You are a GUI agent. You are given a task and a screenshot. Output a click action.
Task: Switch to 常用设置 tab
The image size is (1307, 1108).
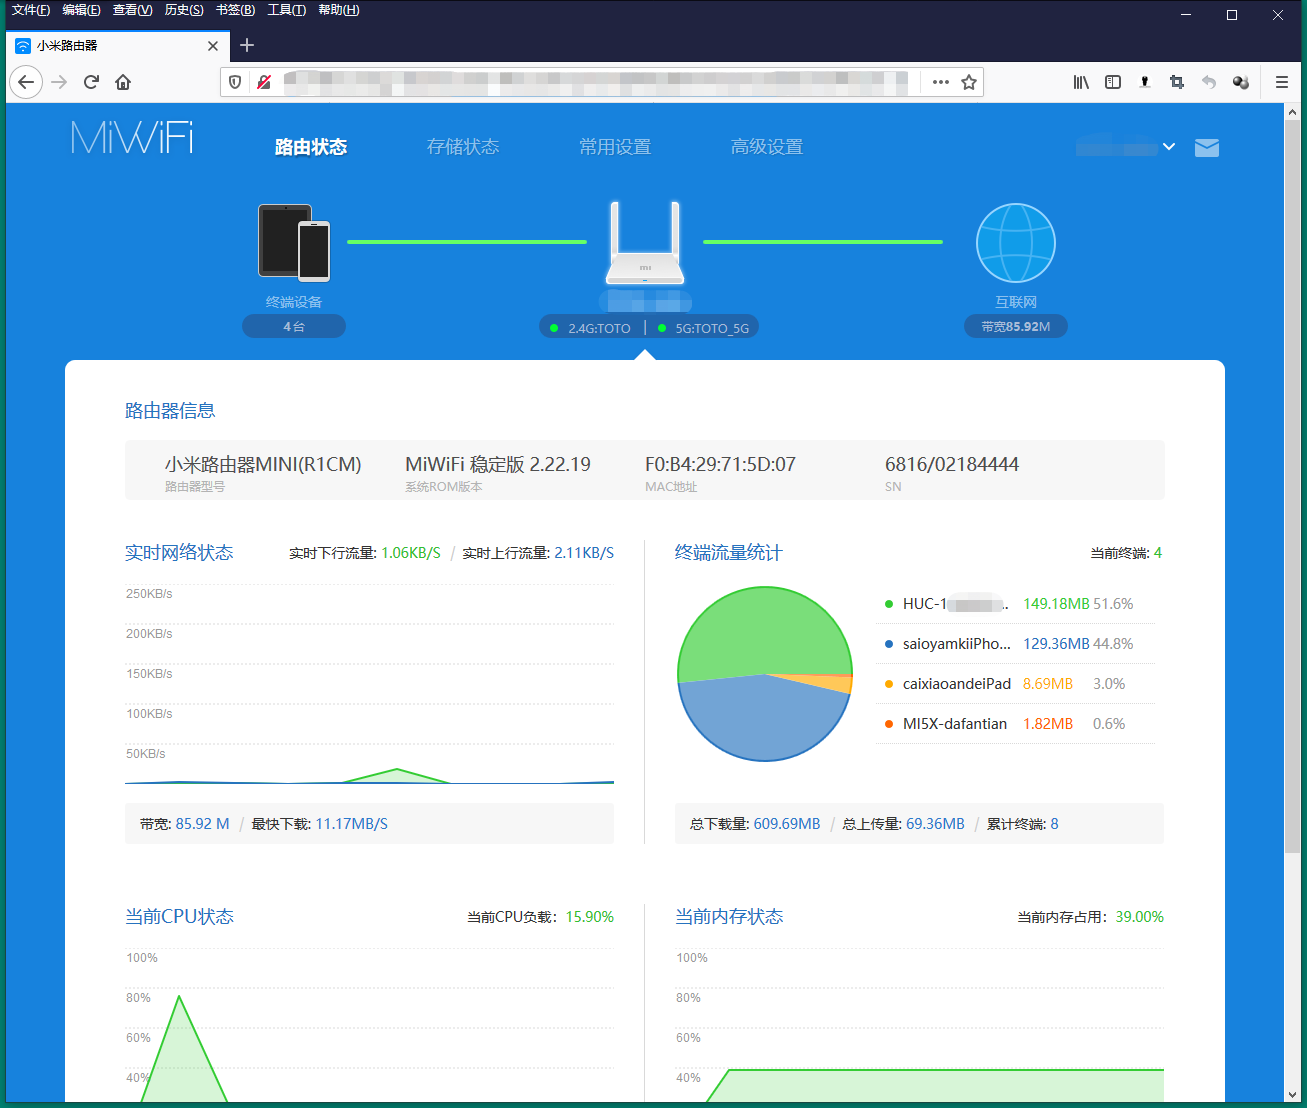(615, 147)
